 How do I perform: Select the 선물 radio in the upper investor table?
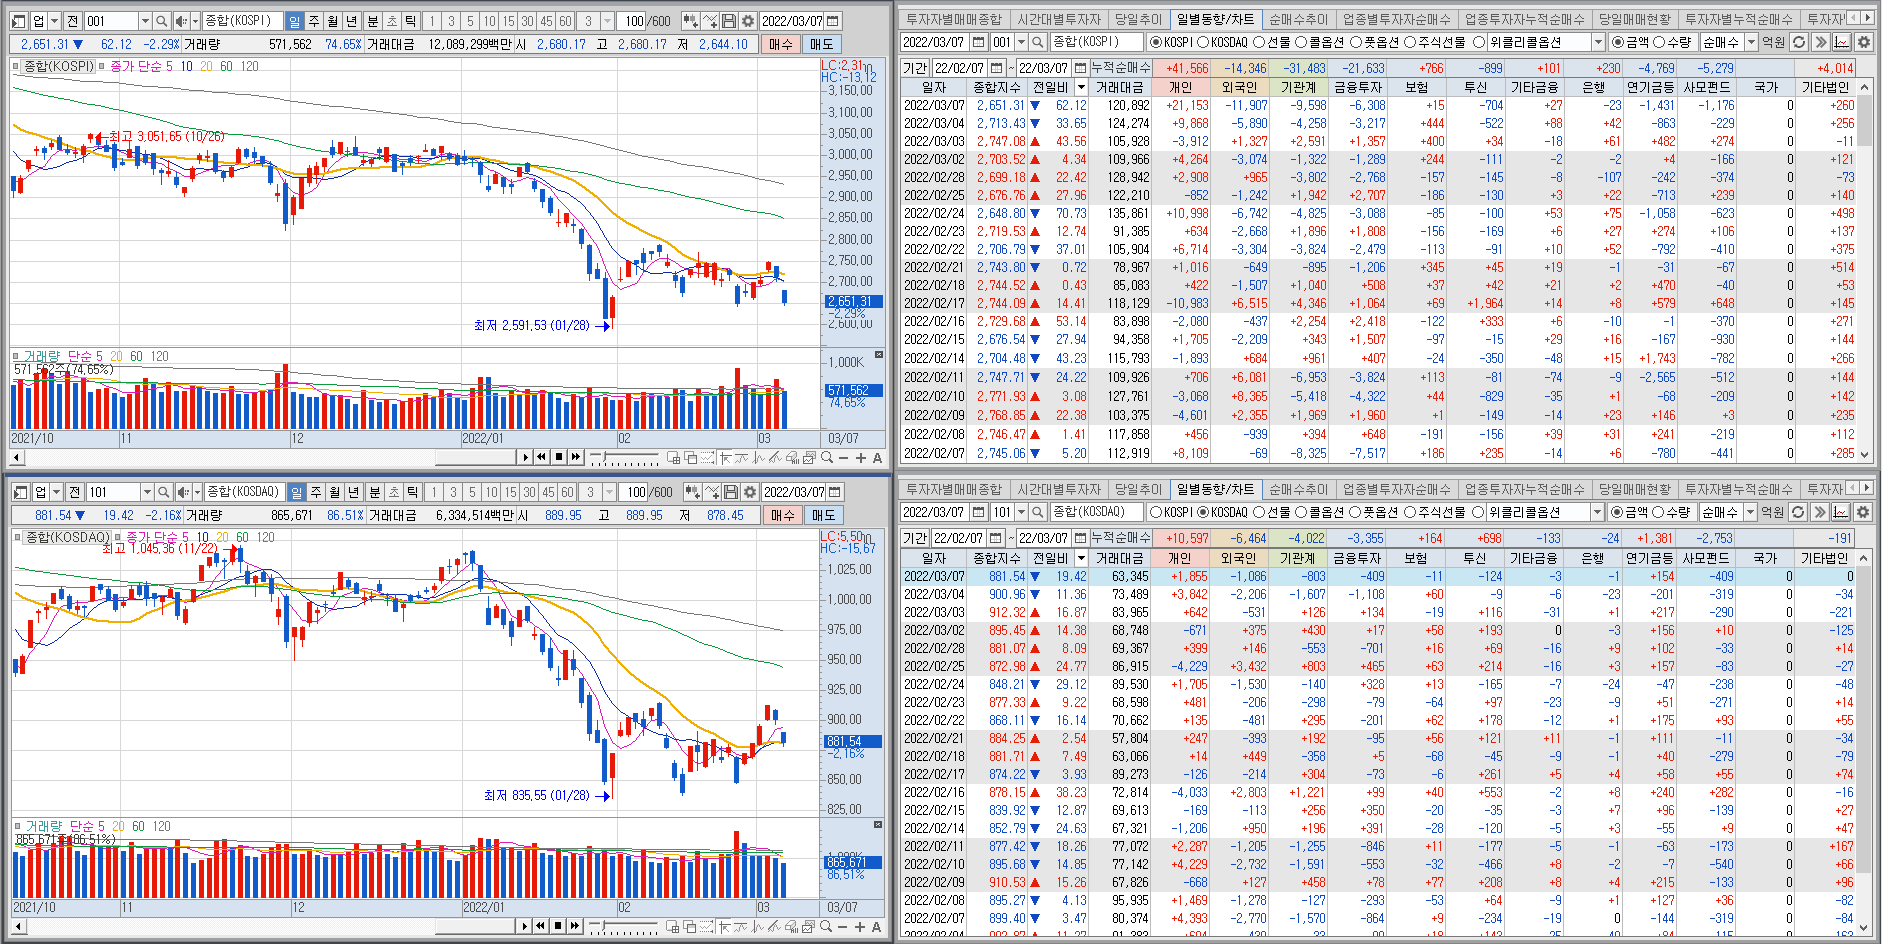(1259, 42)
